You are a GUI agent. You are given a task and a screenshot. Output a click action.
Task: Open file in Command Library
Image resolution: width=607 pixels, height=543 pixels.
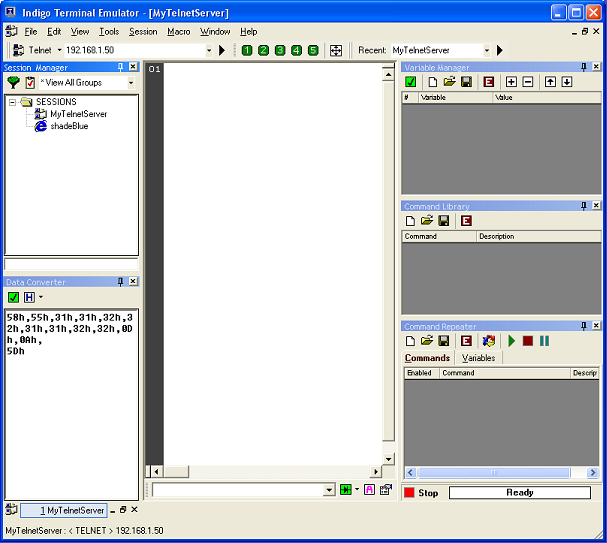427,221
